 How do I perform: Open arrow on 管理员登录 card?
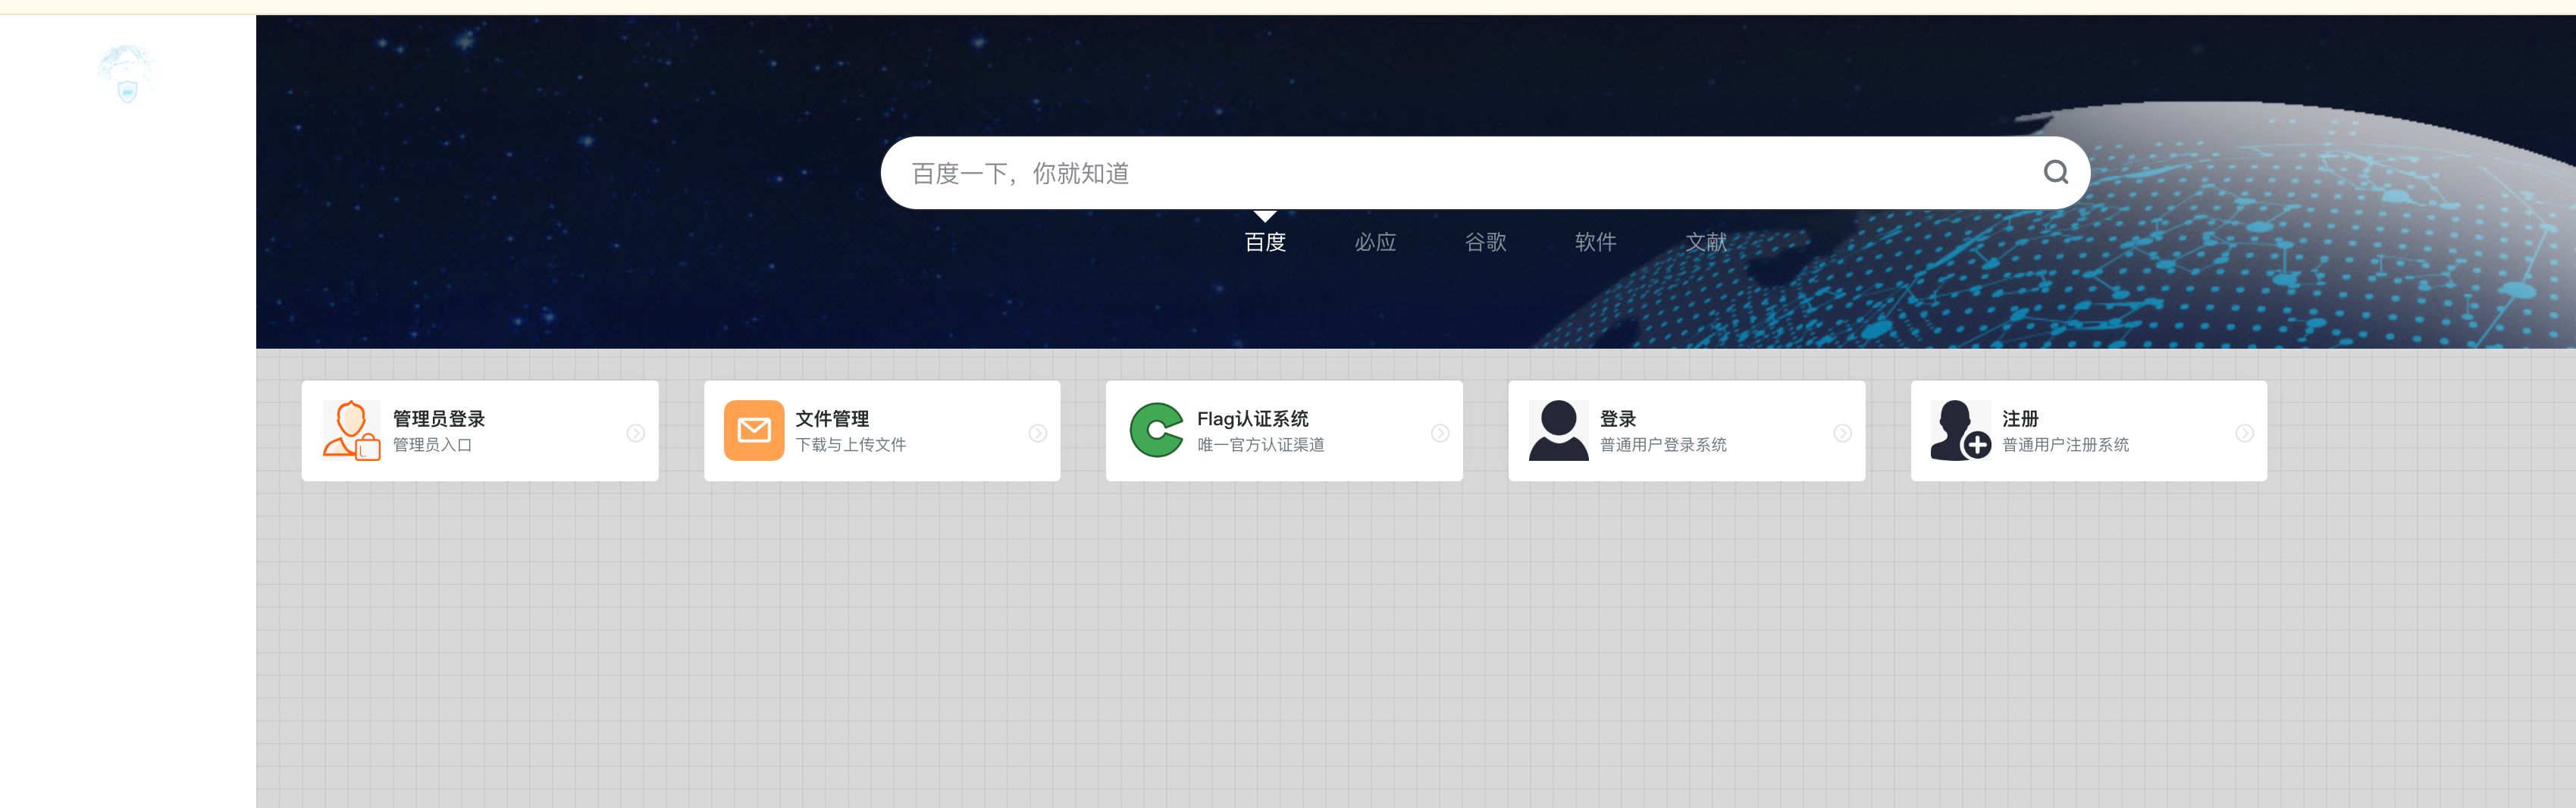click(636, 433)
